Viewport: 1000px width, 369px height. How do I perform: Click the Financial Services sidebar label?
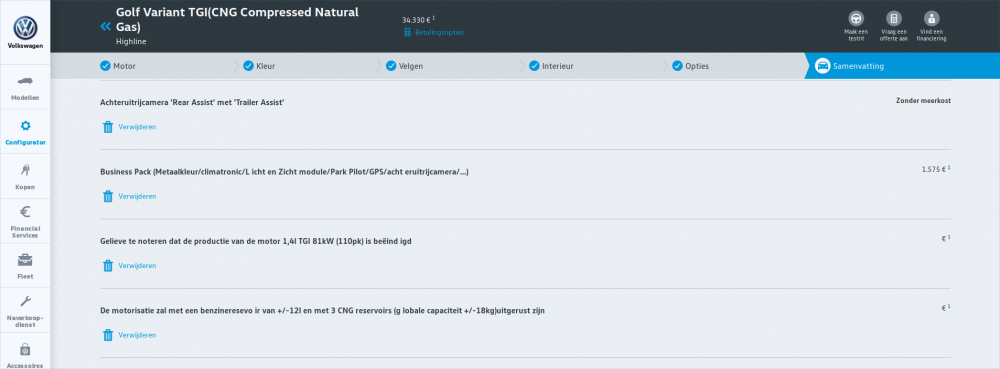[x=26, y=232]
